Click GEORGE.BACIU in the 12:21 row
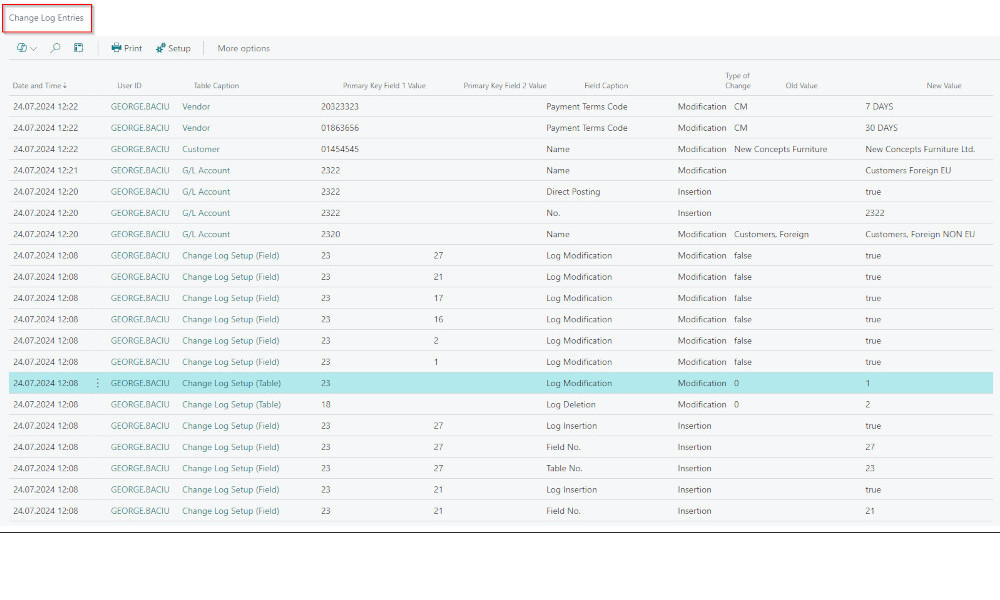 coord(140,170)
